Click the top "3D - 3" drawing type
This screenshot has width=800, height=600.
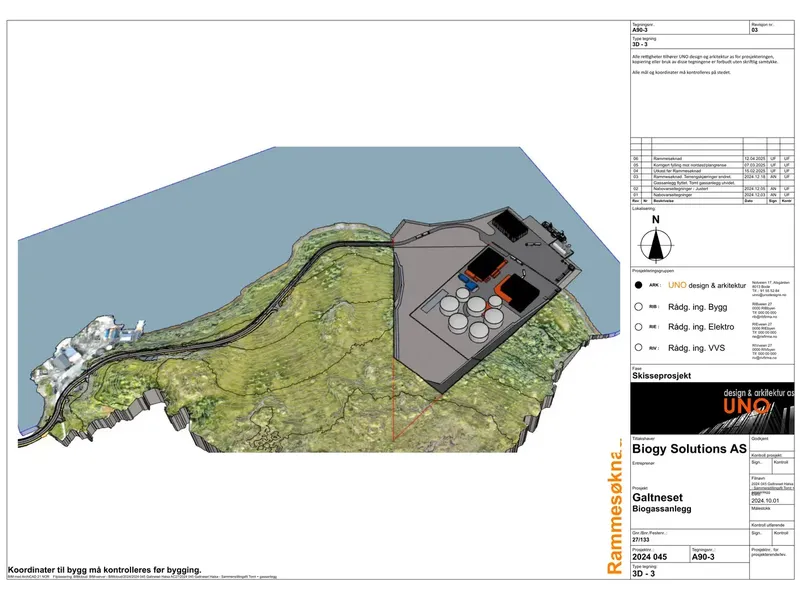pos(640,44)
